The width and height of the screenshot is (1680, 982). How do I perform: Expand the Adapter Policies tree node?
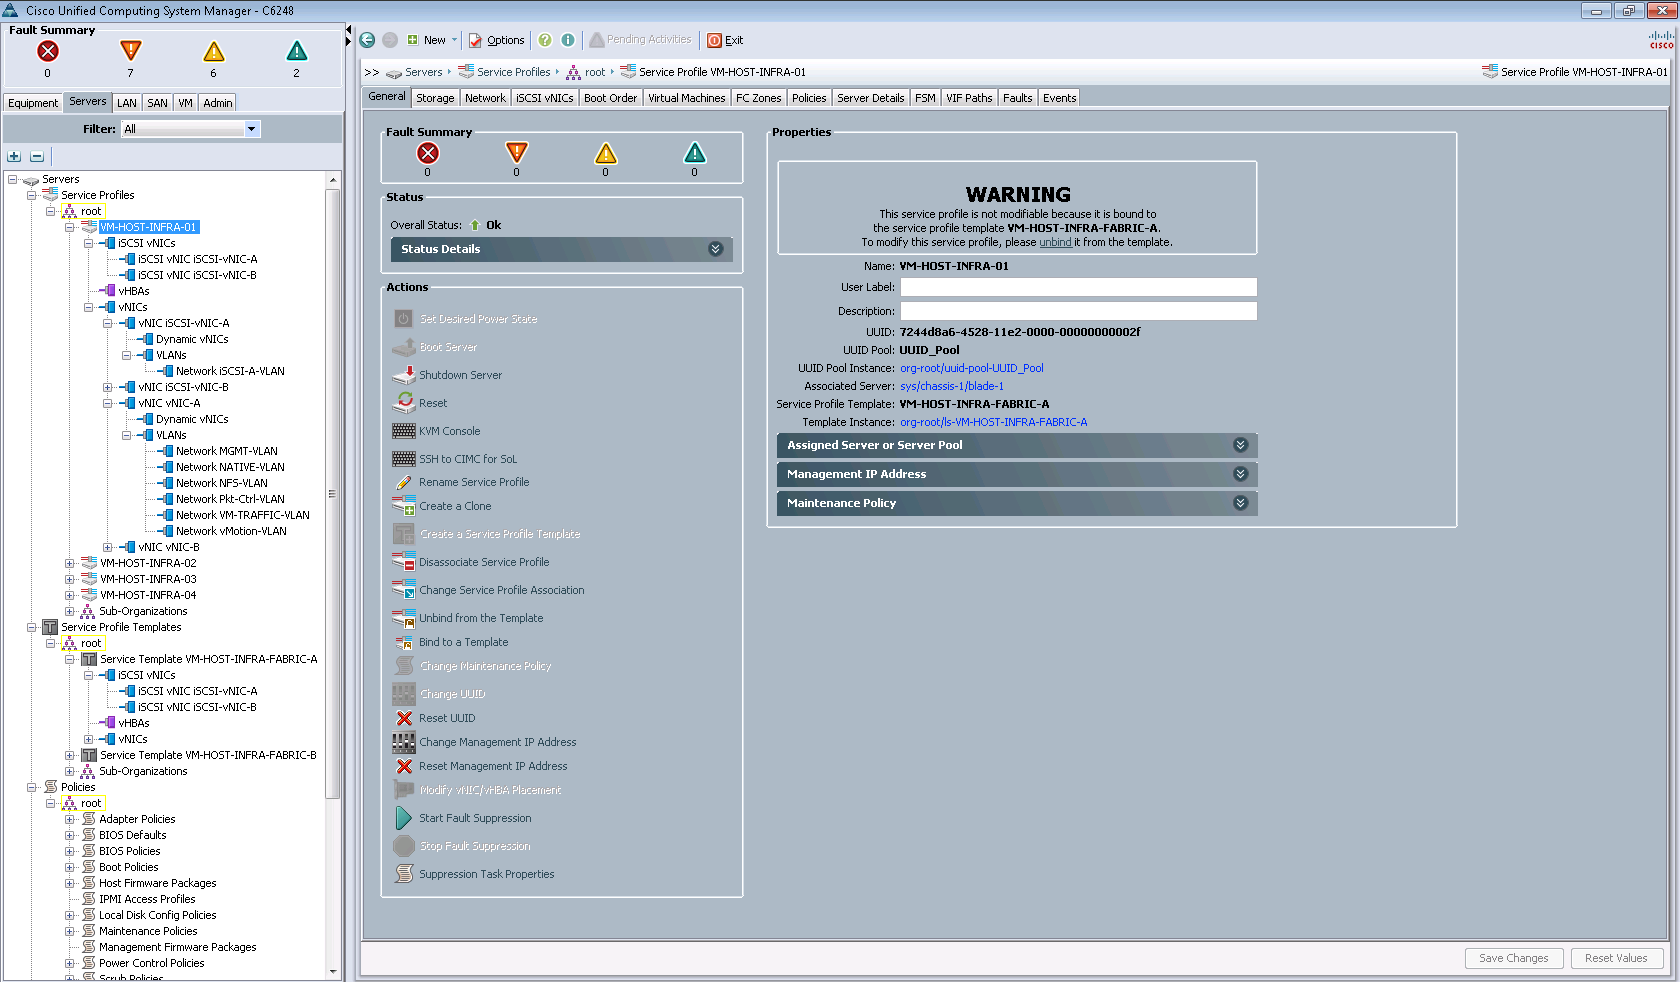70,819
